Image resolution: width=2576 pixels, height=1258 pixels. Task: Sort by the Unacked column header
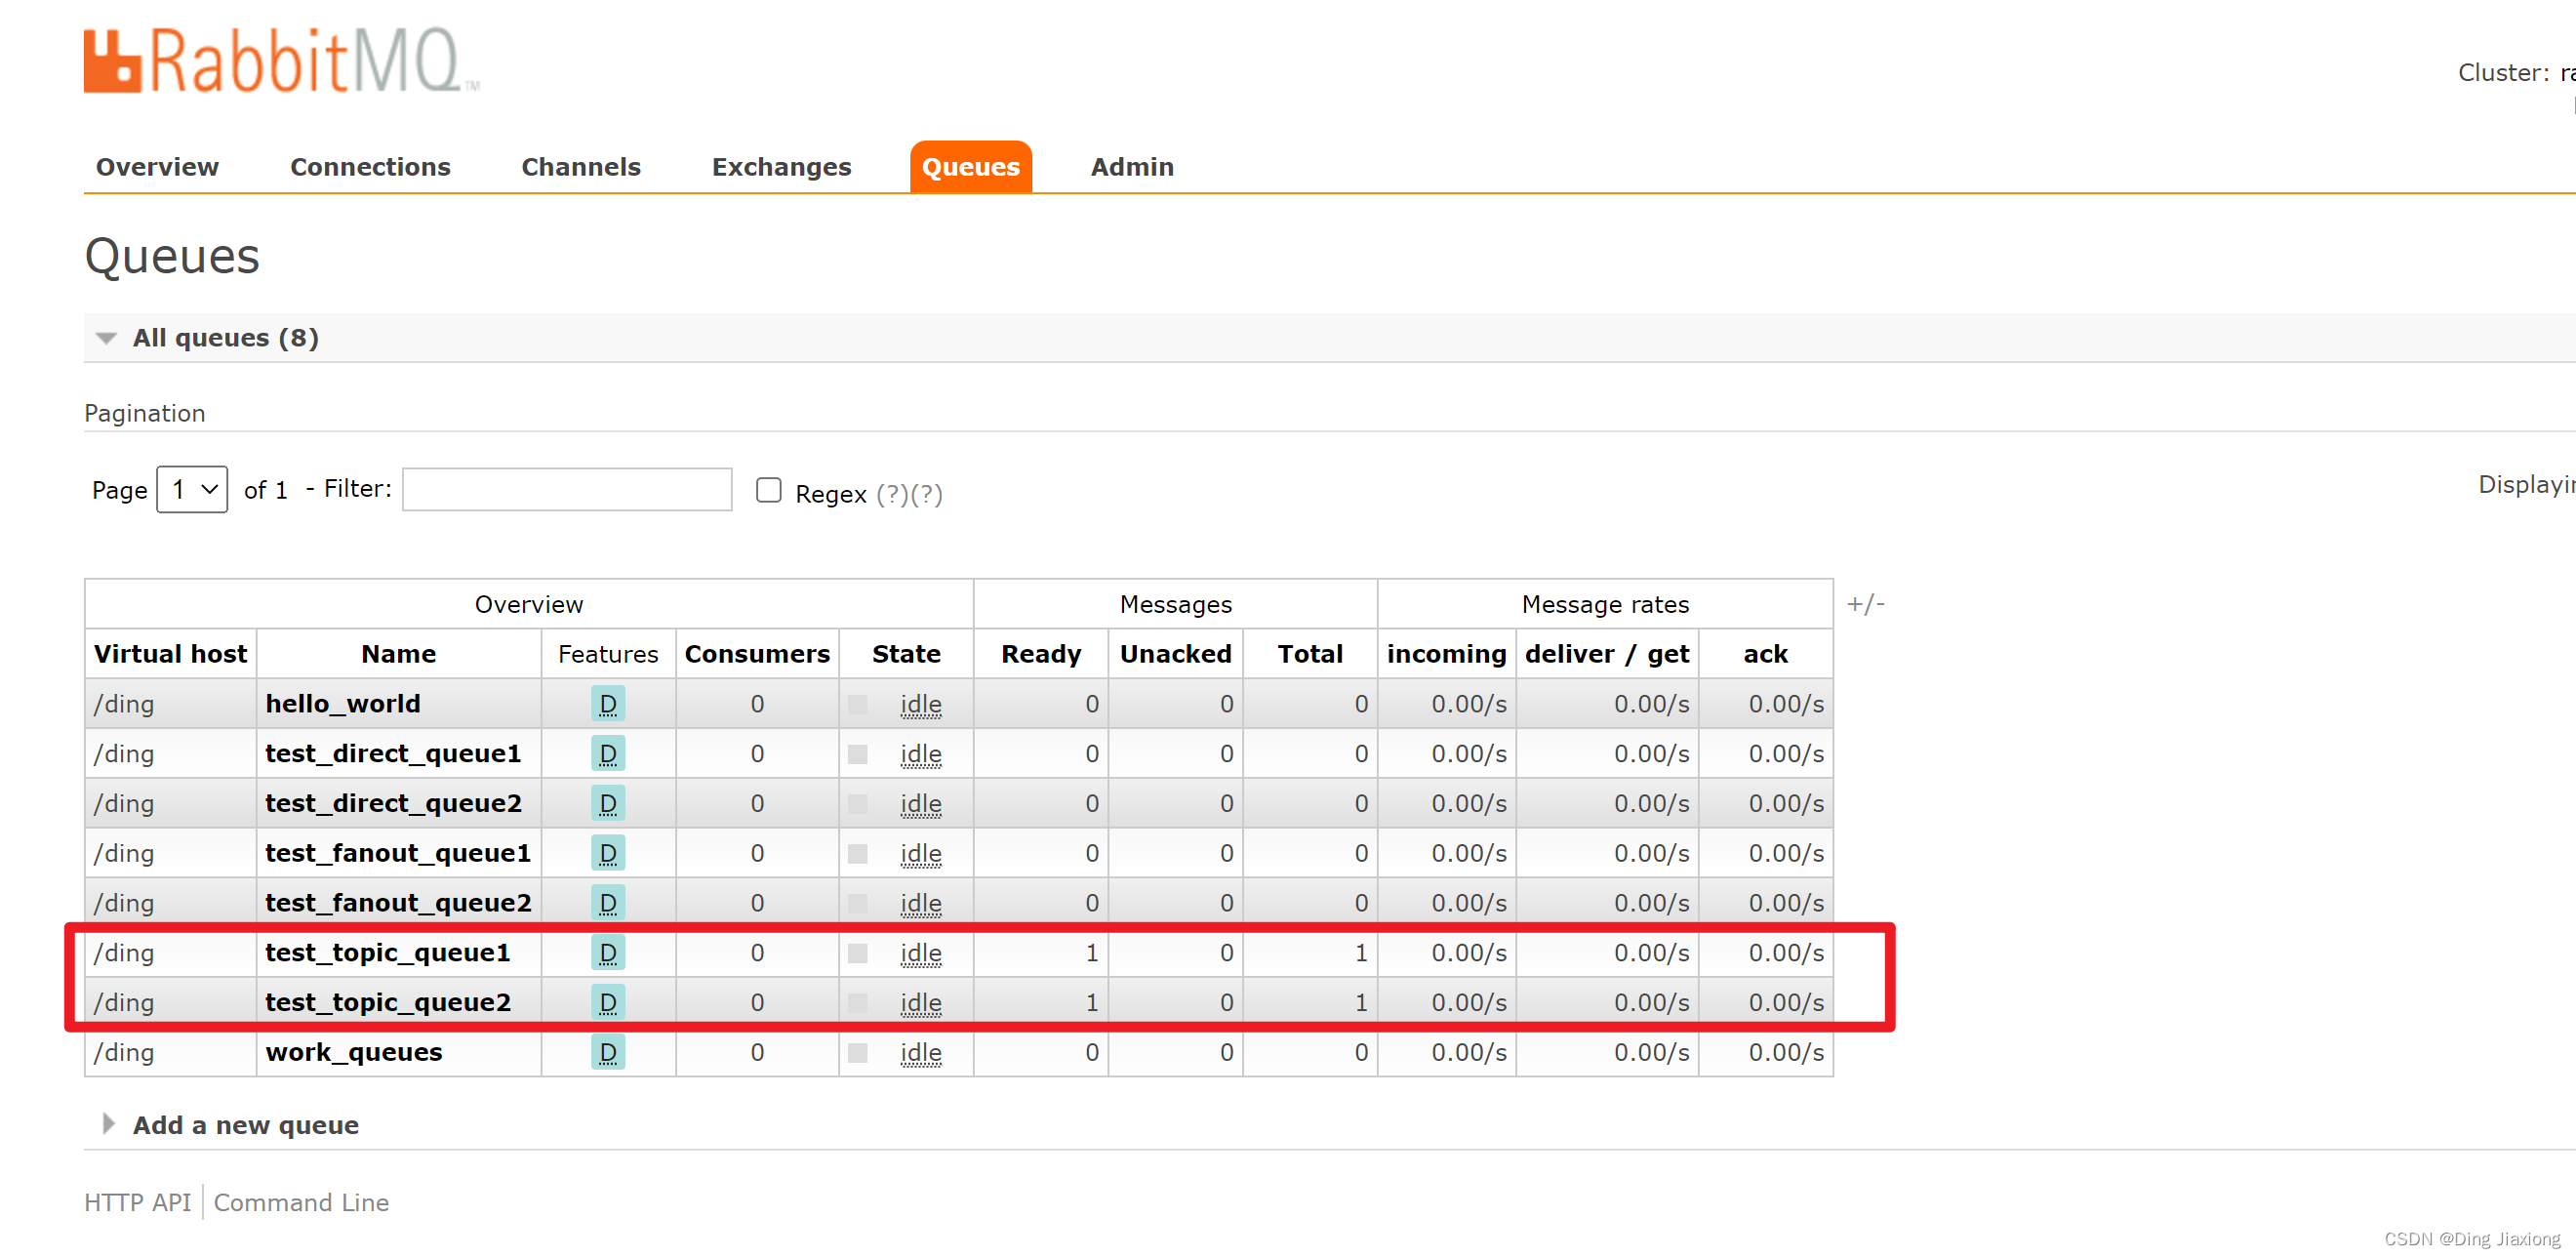[1176, 655]
